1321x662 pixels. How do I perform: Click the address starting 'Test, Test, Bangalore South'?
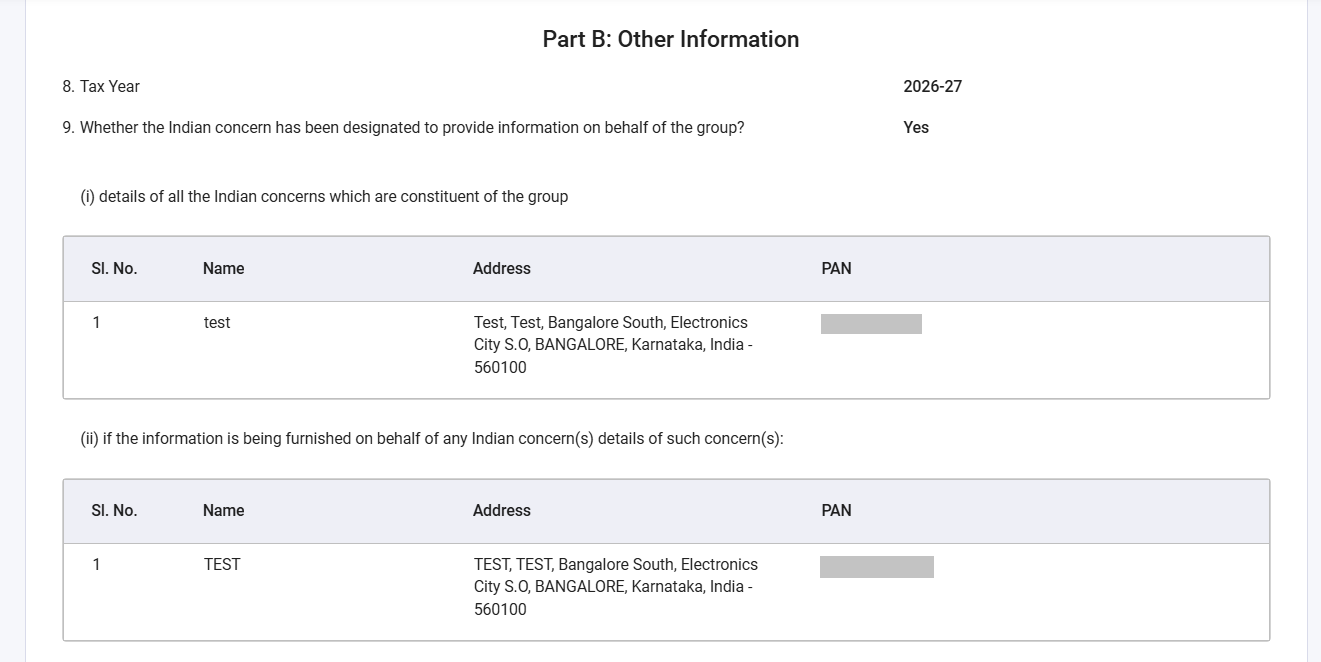click(613, 345)
